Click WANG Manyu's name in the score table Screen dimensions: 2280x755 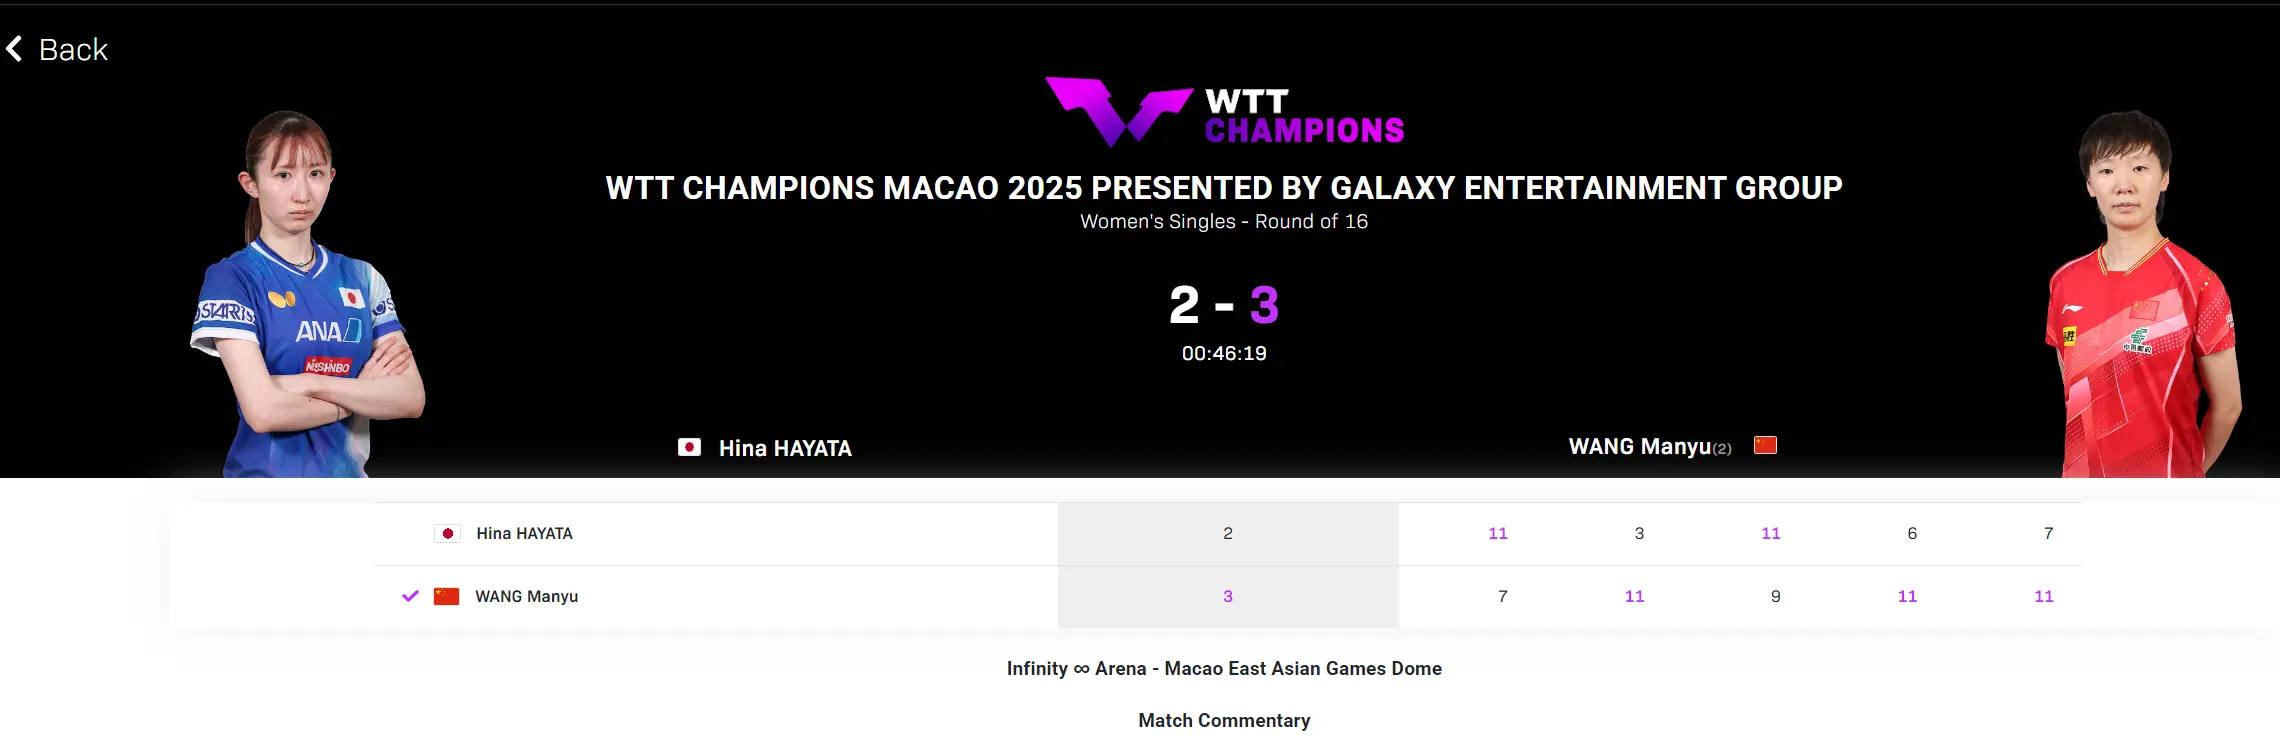coord(526,597)
